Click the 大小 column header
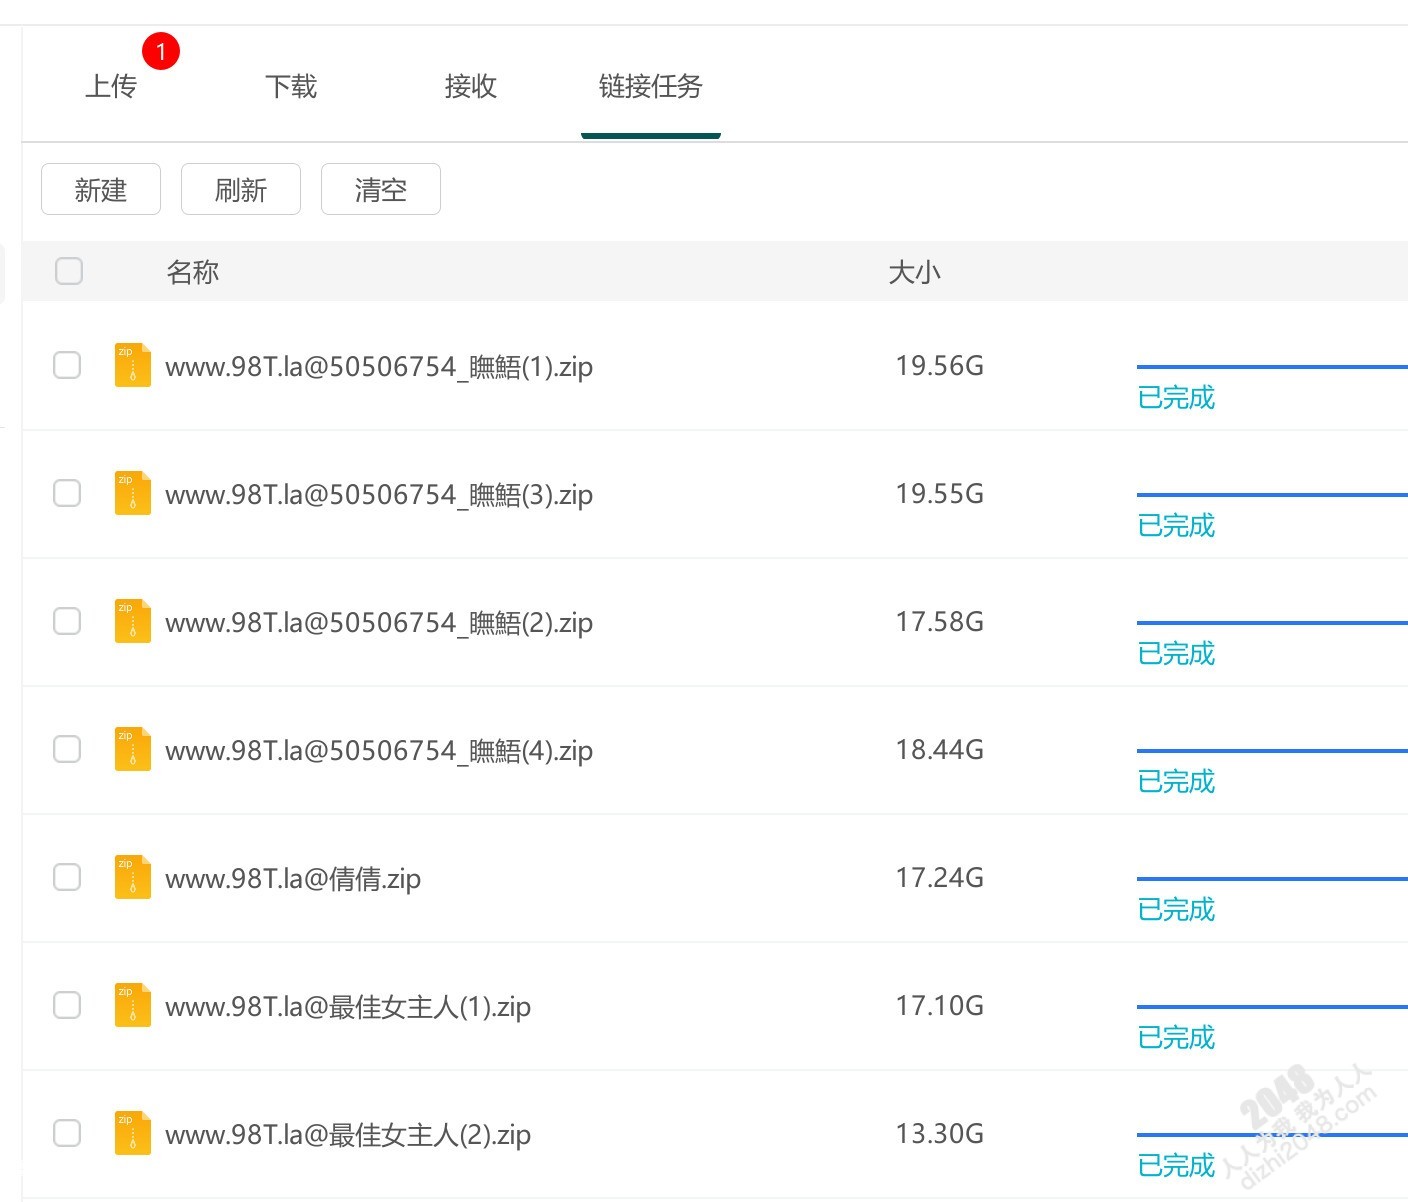1408x1202 pixels. tap(914, 272)
